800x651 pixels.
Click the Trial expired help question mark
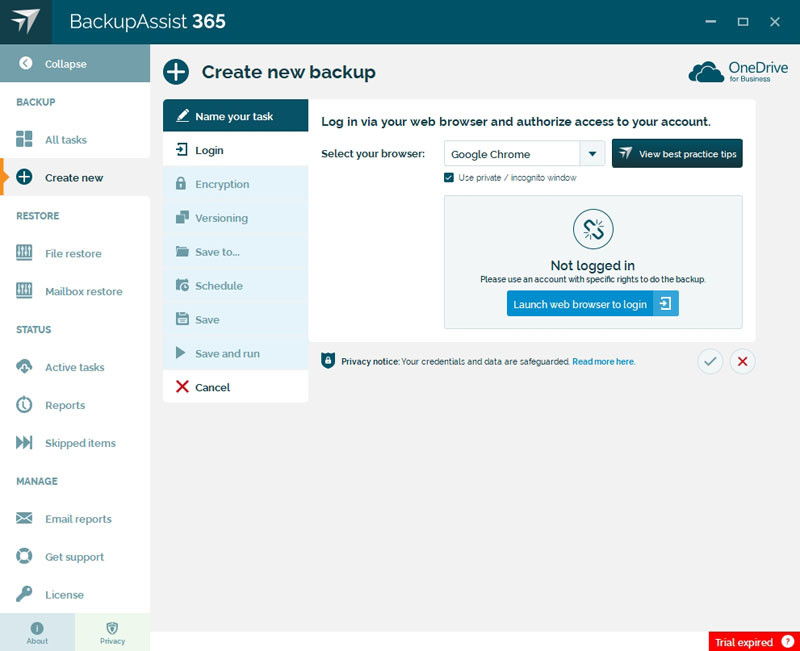coord(788,641)
